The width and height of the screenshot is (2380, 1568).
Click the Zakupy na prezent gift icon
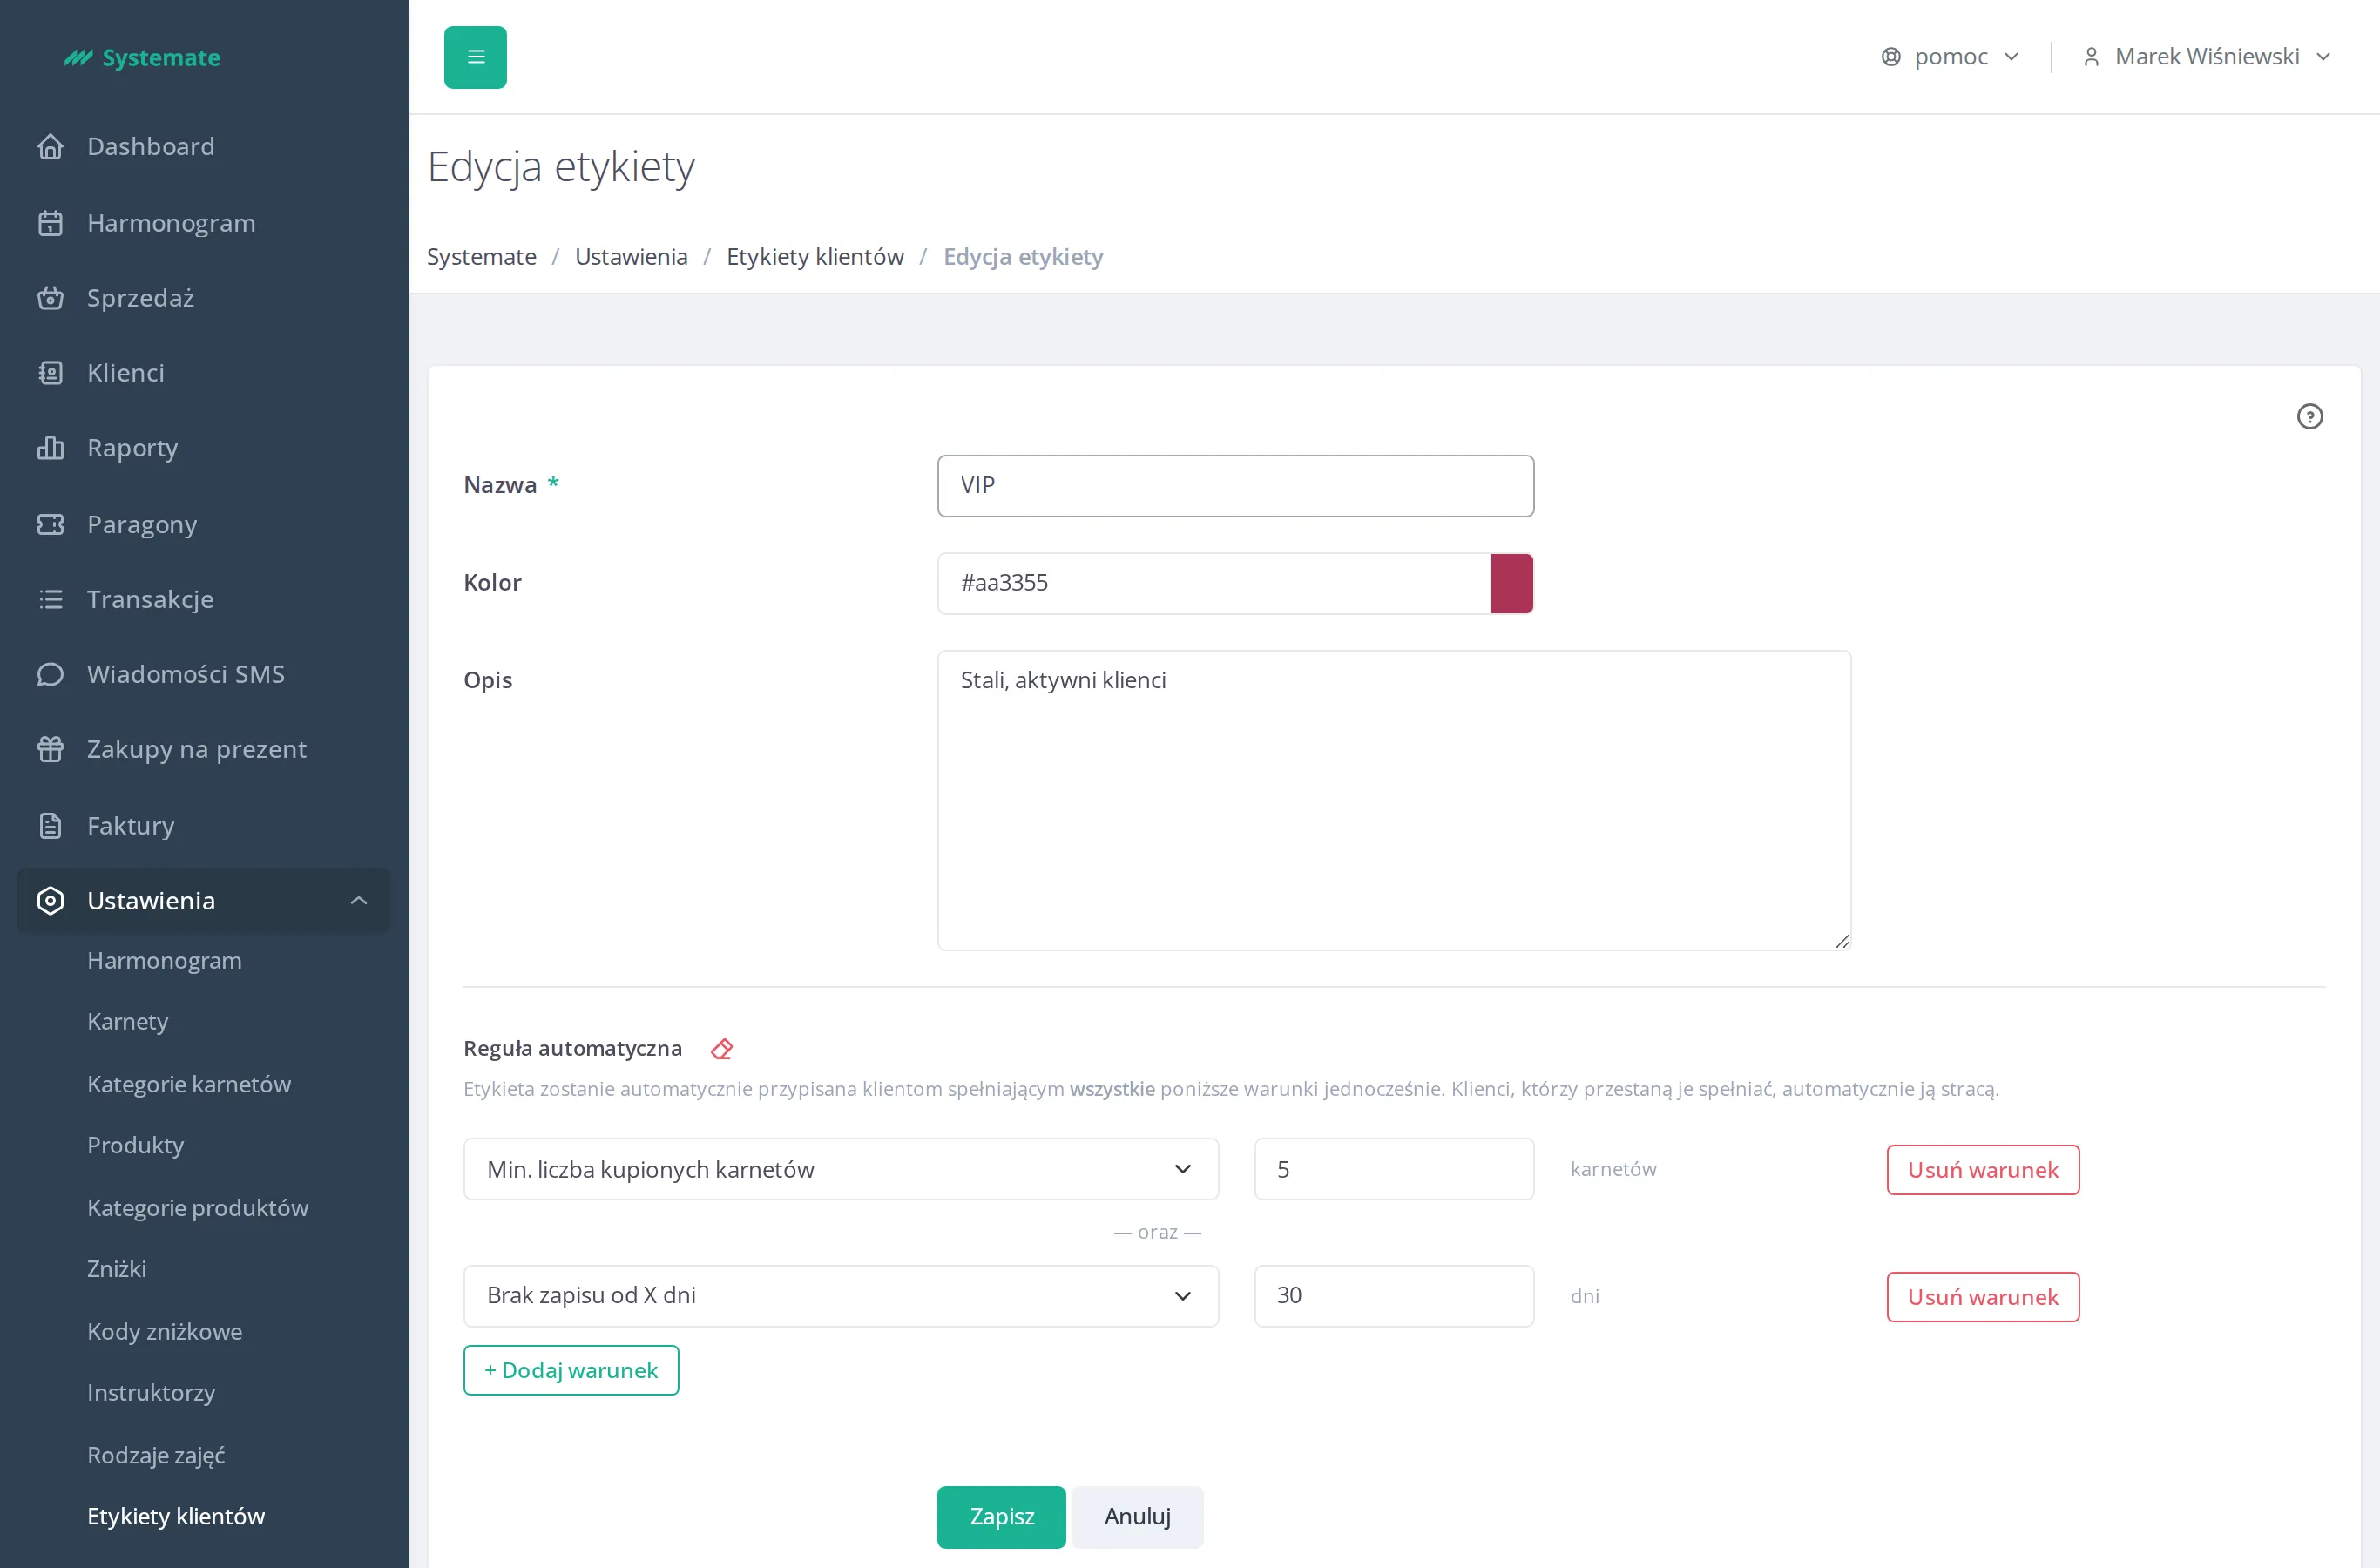pos(50,749)
